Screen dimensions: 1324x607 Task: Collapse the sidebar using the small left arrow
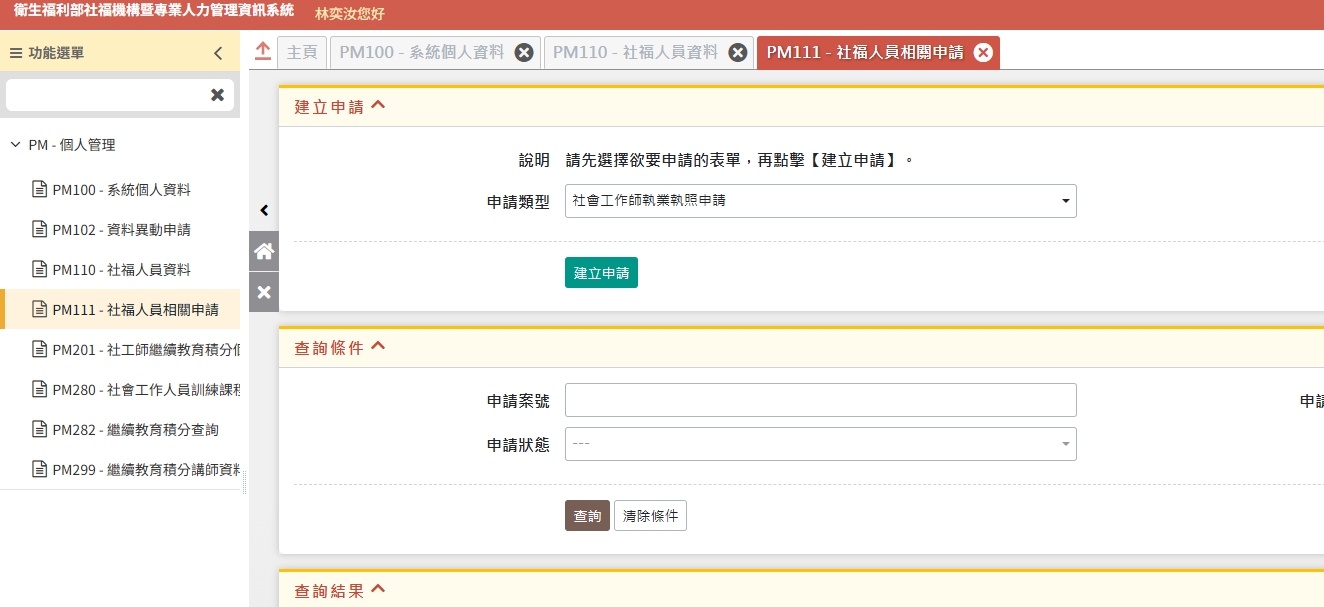coord(264,210)
